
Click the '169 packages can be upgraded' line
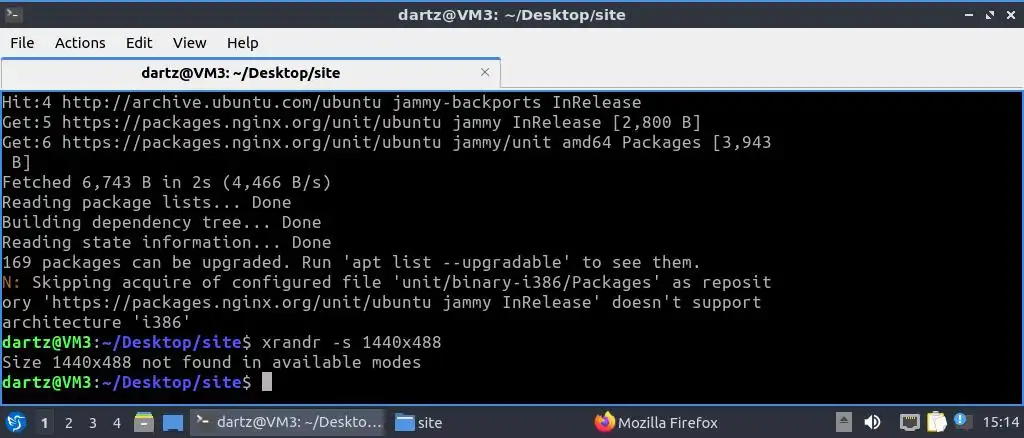coord(351,262)
